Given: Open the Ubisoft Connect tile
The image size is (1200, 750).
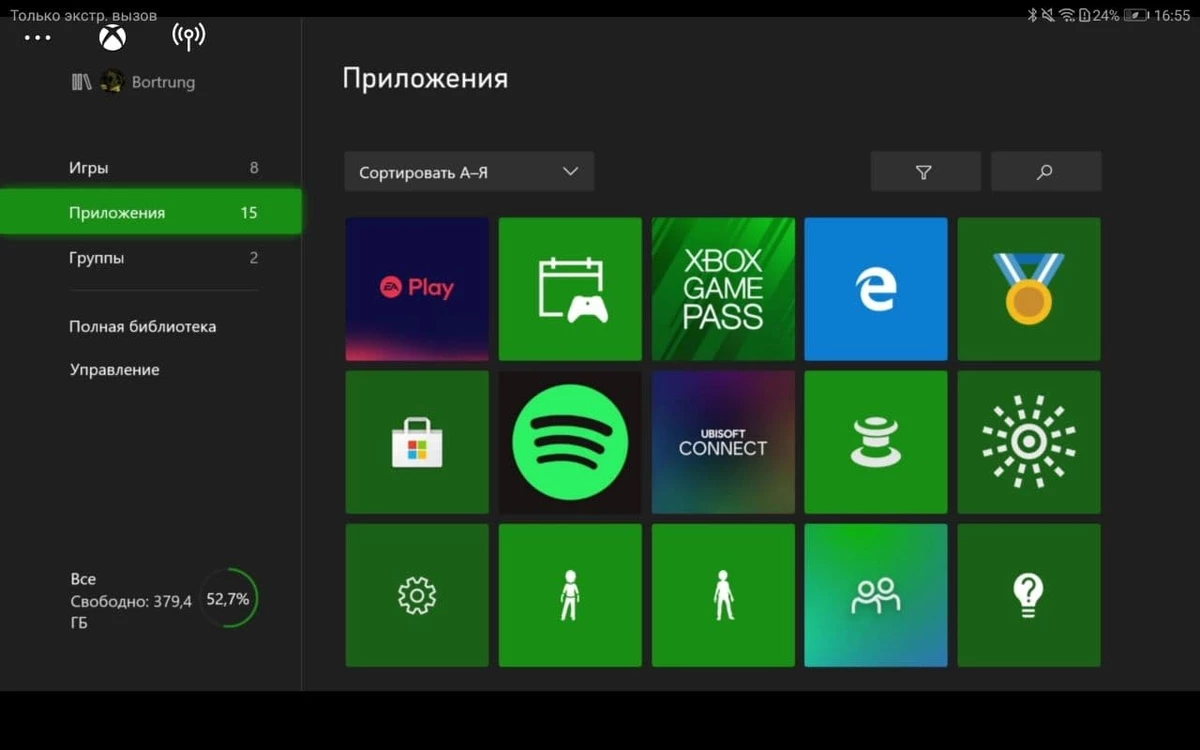Looking at the screenshot, I should (723, 442).
